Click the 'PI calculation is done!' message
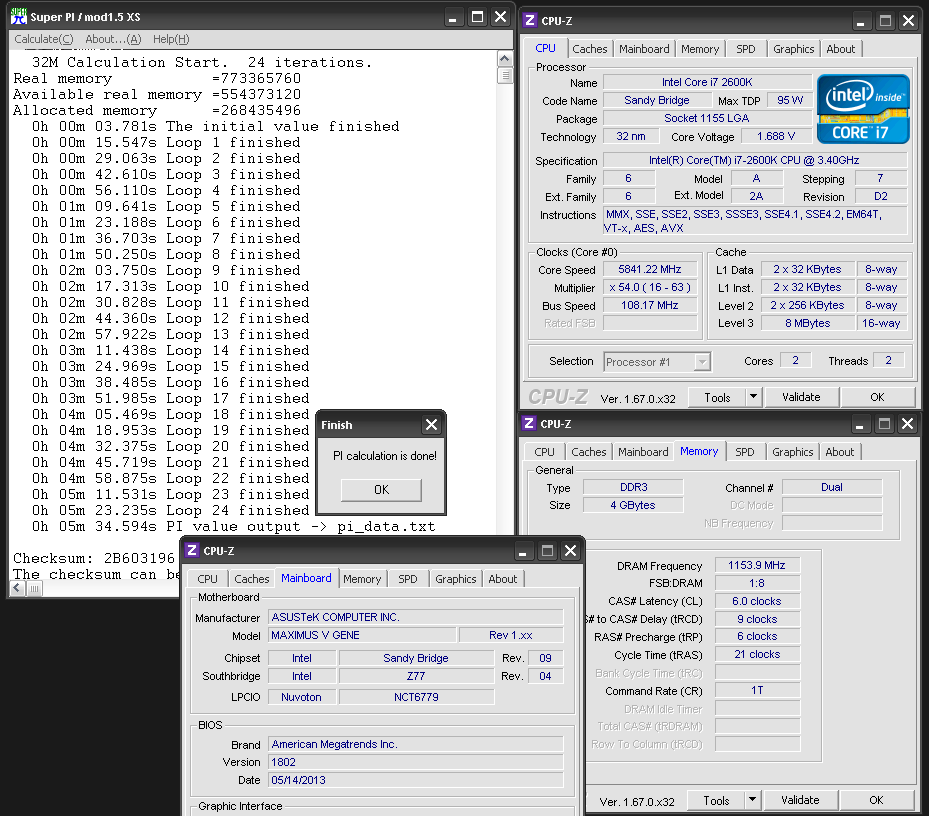This screenshot has width=929, height=816. point(385,456)
